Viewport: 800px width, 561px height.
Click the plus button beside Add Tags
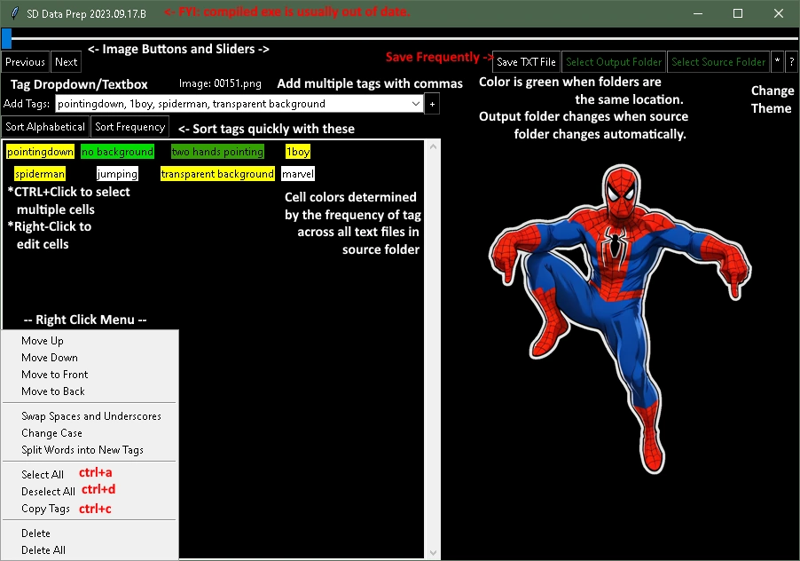click(432, 104)
